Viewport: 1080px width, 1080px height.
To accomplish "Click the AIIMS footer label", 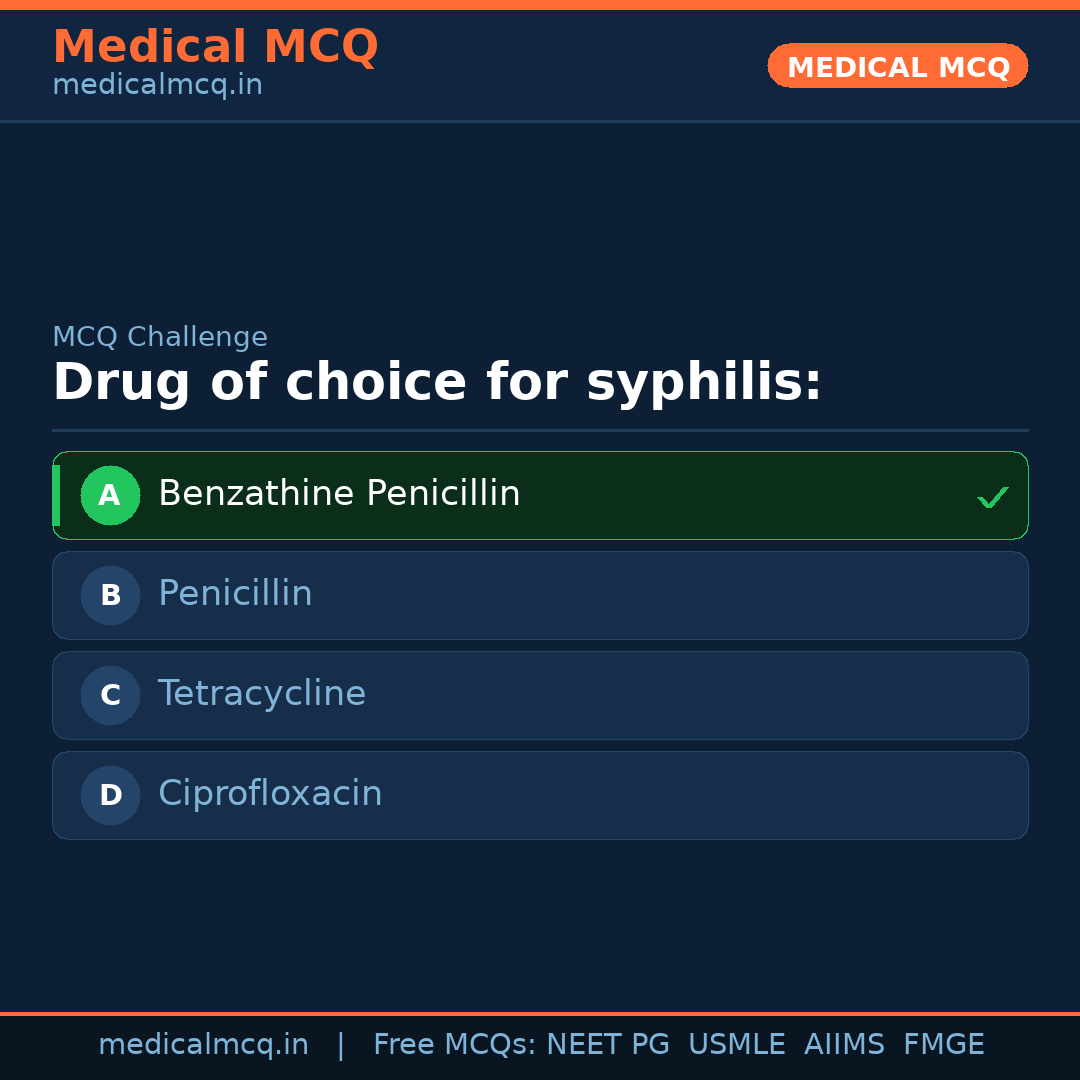I will coord(844,1045).
